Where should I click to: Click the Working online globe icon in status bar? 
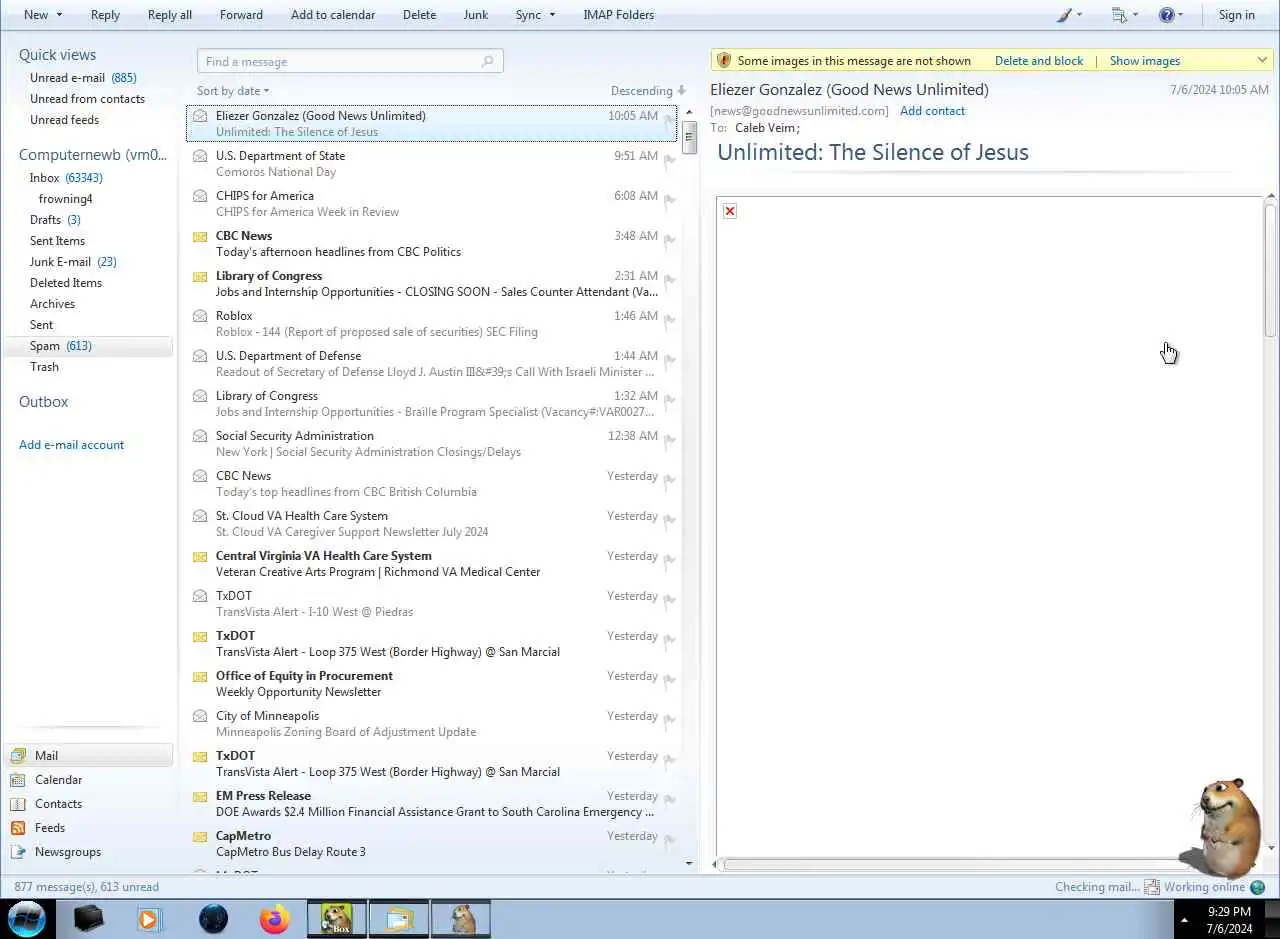pos(1258,887)
